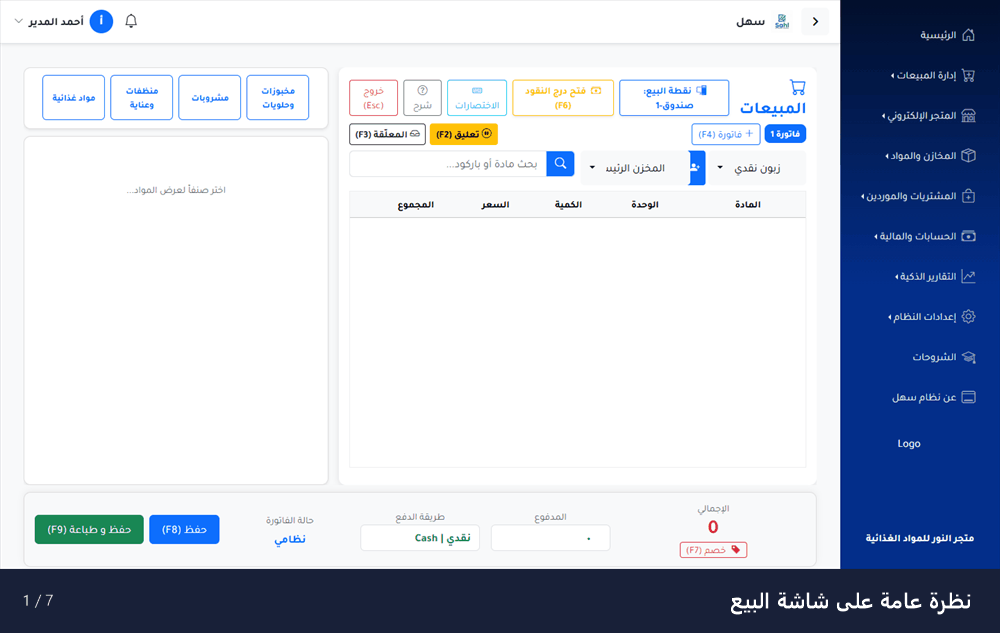1000x633 pixels.
Task: Add new invoice with فاتورة (F4)
Action: pos(726,134)
